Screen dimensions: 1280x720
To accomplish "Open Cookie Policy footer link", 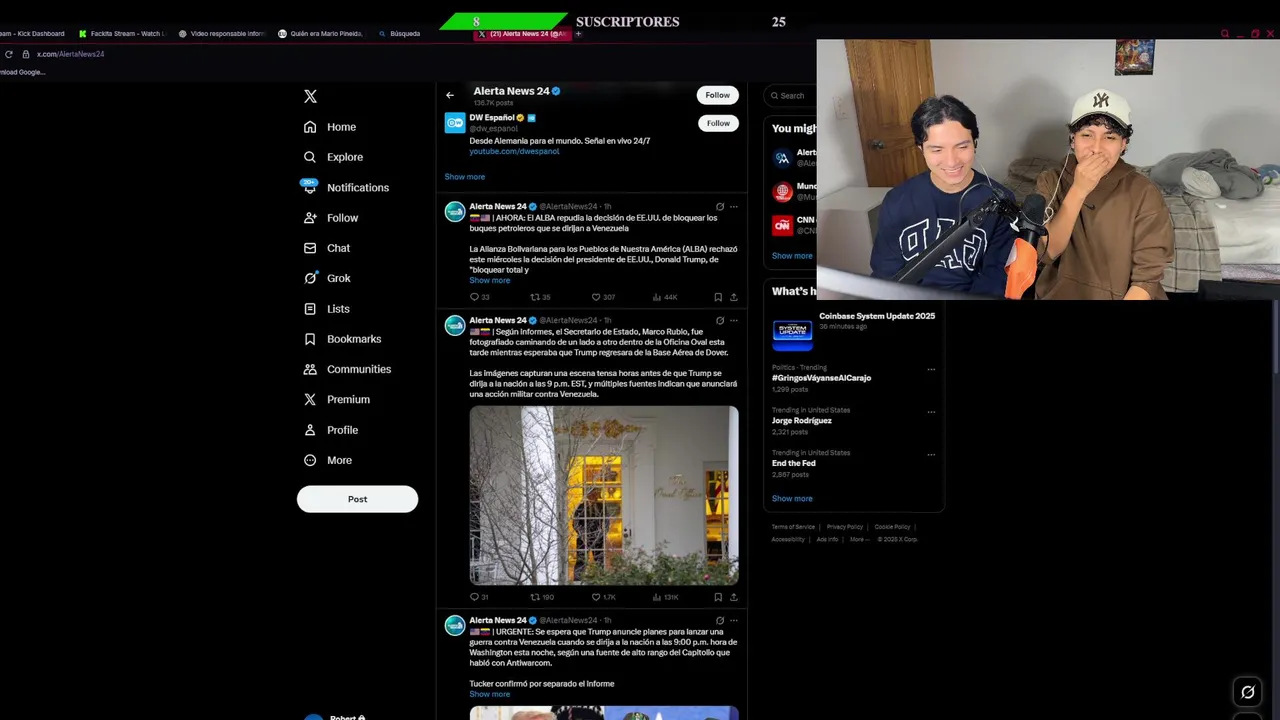I will click(x=892, y=527).
